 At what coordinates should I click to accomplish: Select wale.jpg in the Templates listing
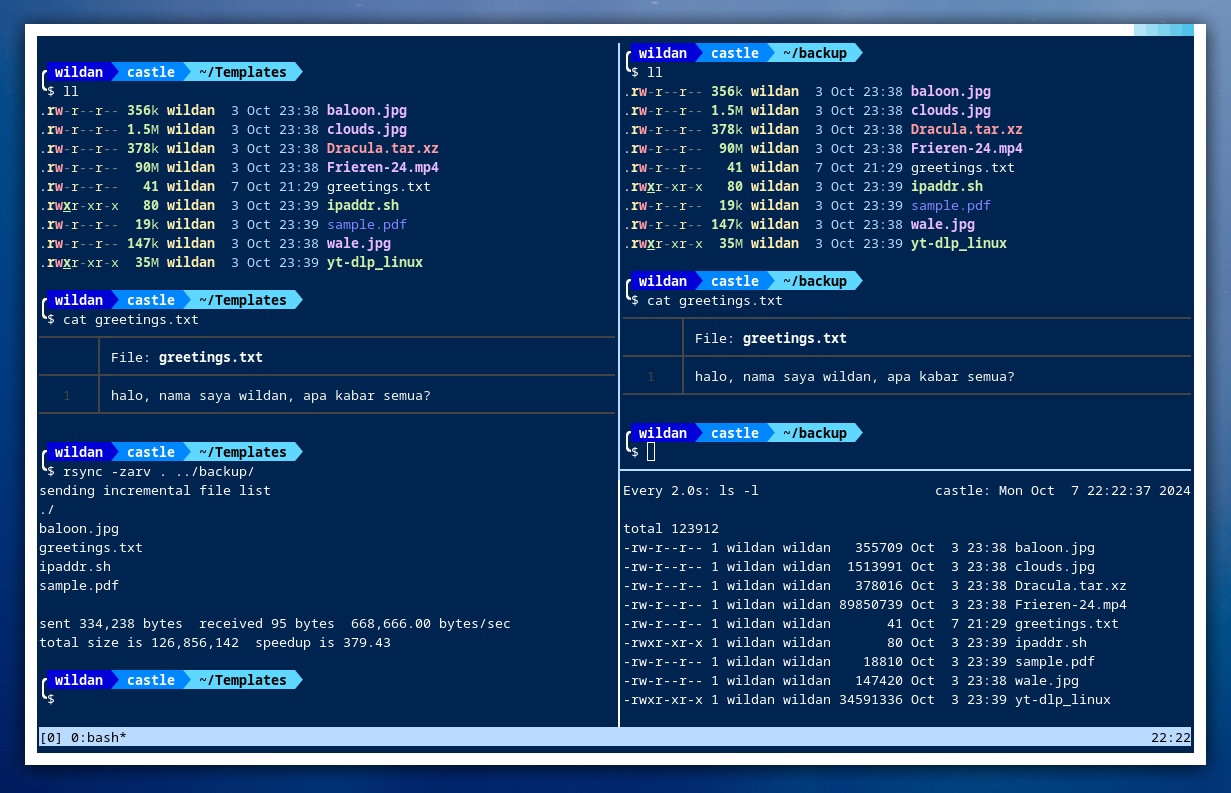pos(358,243)
